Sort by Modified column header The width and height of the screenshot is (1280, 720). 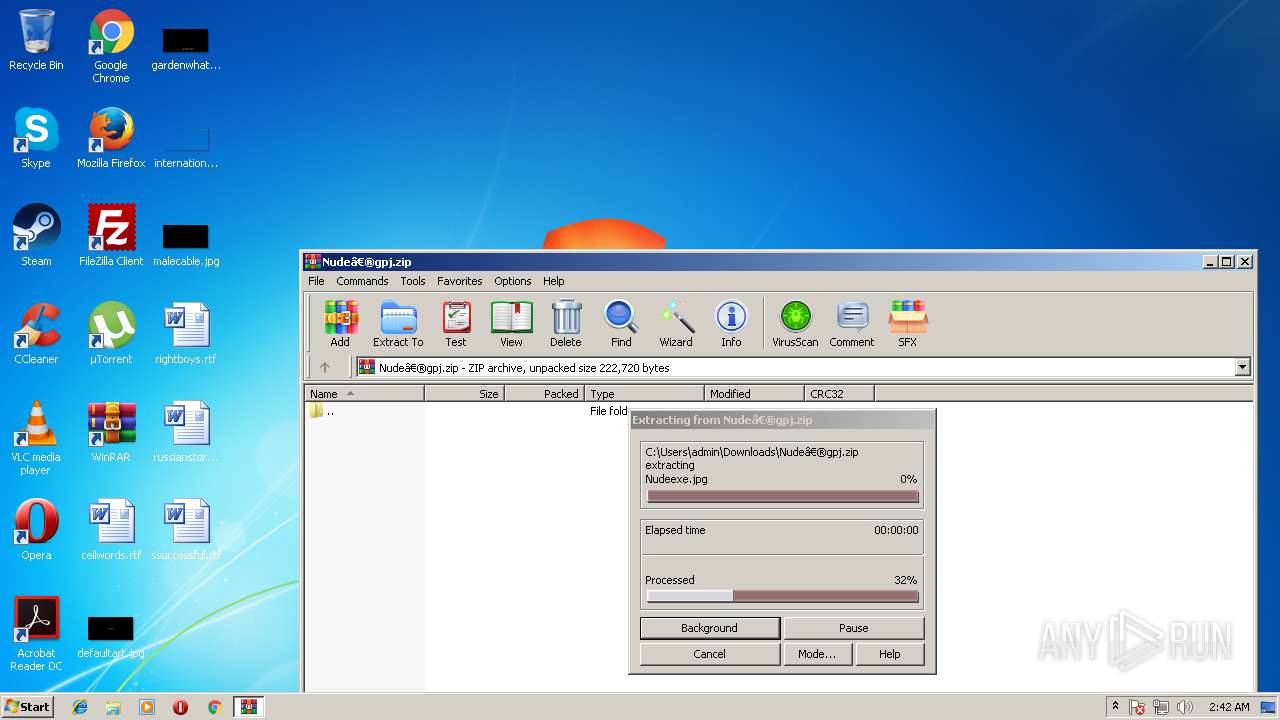[x=755, y=394]
